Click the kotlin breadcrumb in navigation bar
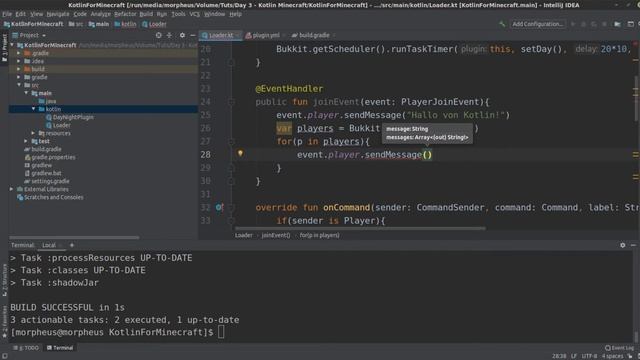The height and width of the screenshot is (360, 640). point(126,24)
